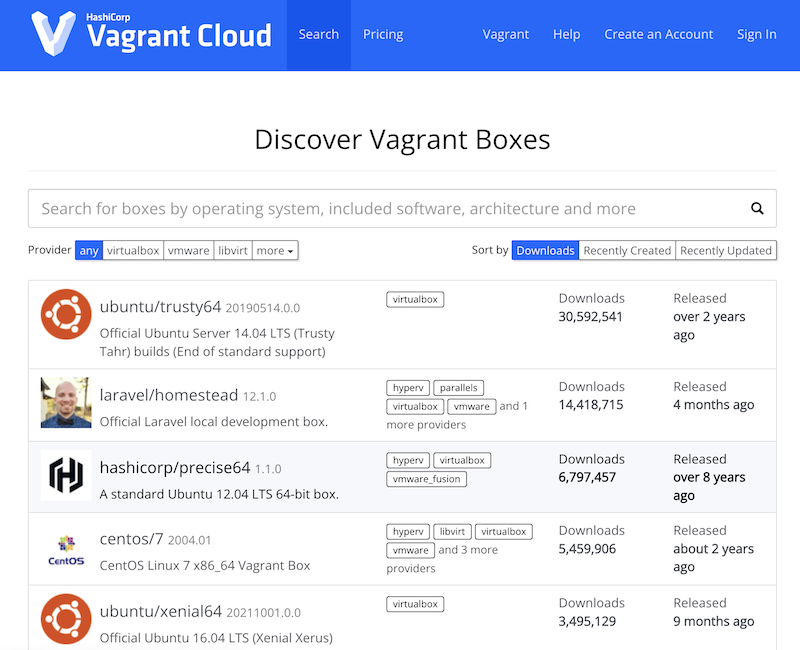The width and height of the screenshot is (800, 650).
Task: Open the centos/7 box title
Action: pyautogui.click(x=132, y=539)
